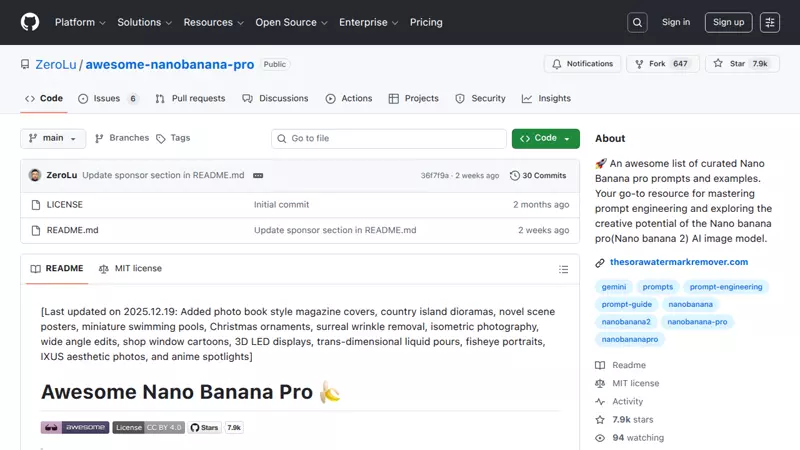
Task: Switch to the Code tab
Action: tap(44, 98)
